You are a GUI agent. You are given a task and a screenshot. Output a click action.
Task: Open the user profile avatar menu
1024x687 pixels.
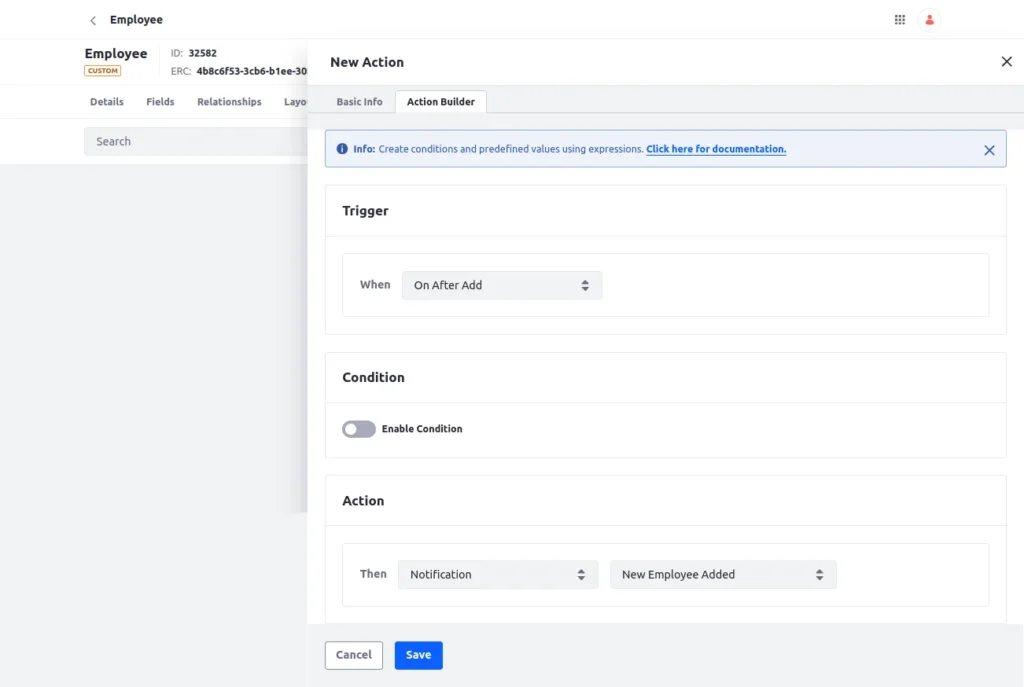click(x=929, y=20)
